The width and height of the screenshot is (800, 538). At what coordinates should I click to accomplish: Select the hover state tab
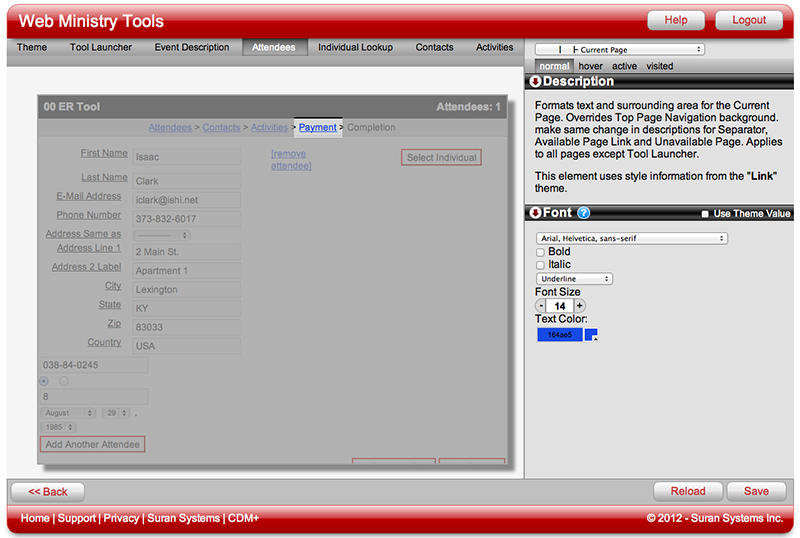(x=590, y=66)
